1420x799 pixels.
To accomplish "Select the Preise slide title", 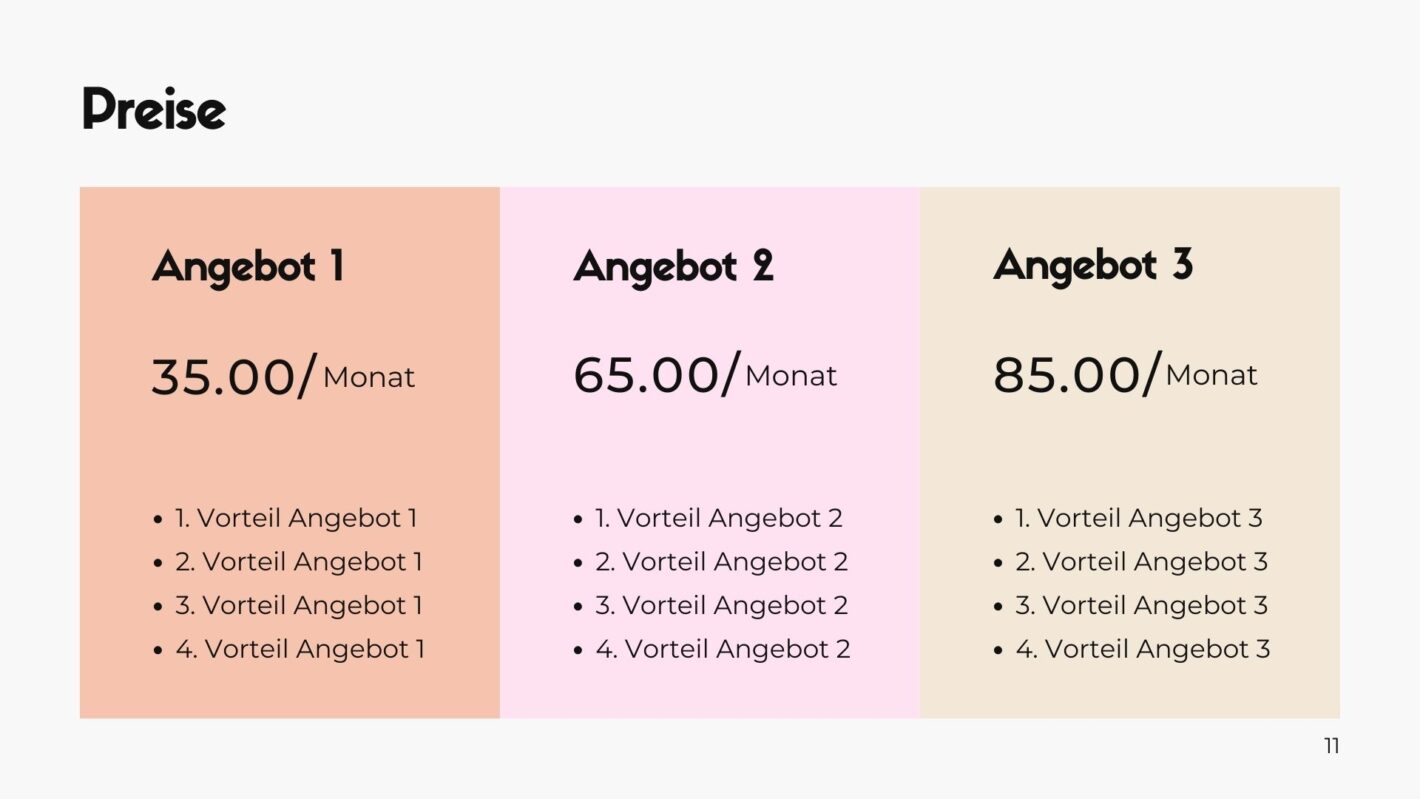I will pos(153,109).
